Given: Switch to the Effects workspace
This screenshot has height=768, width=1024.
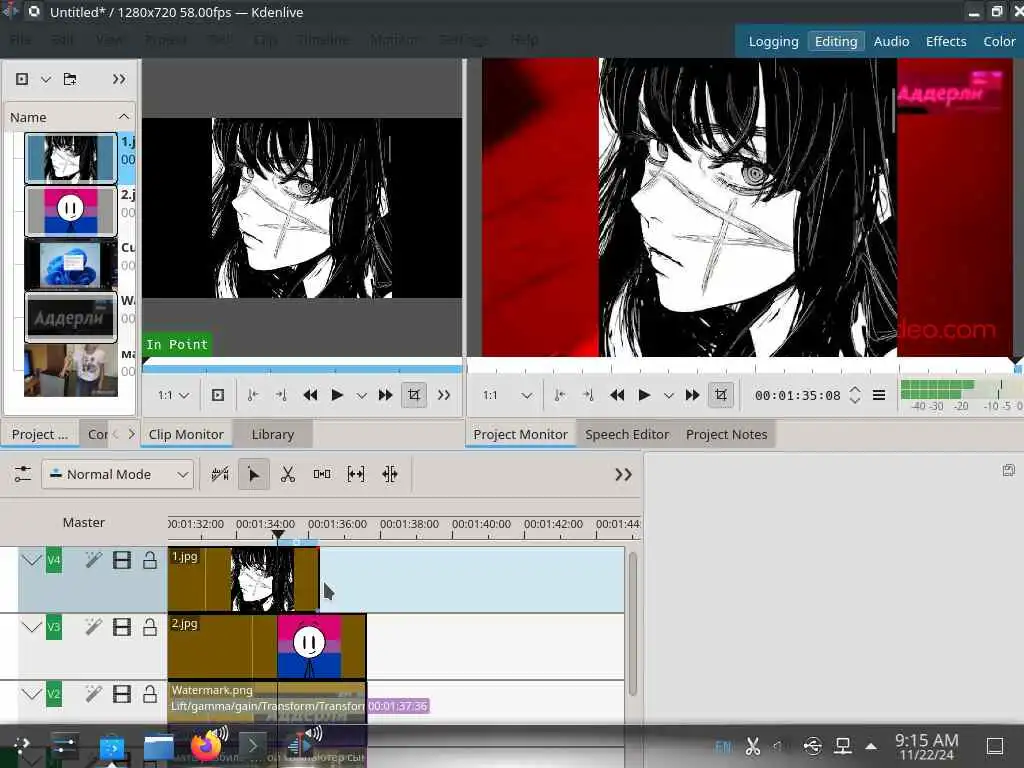Looking at the screenshot, I should [x=946, y=41].
